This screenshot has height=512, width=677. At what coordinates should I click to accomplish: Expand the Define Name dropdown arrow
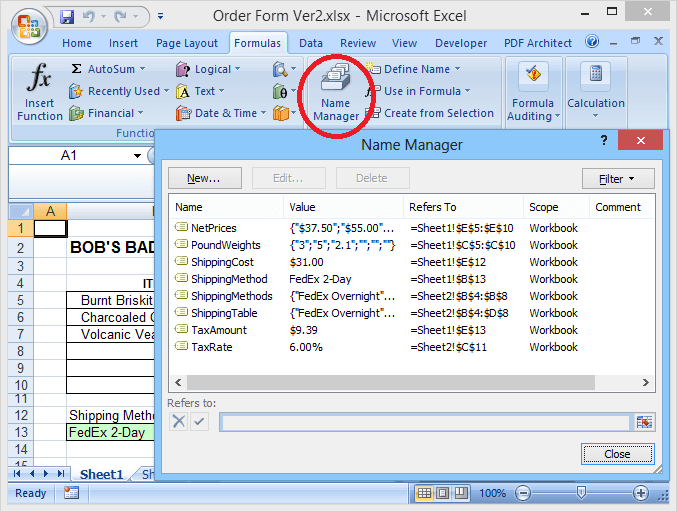coord(457,69)
